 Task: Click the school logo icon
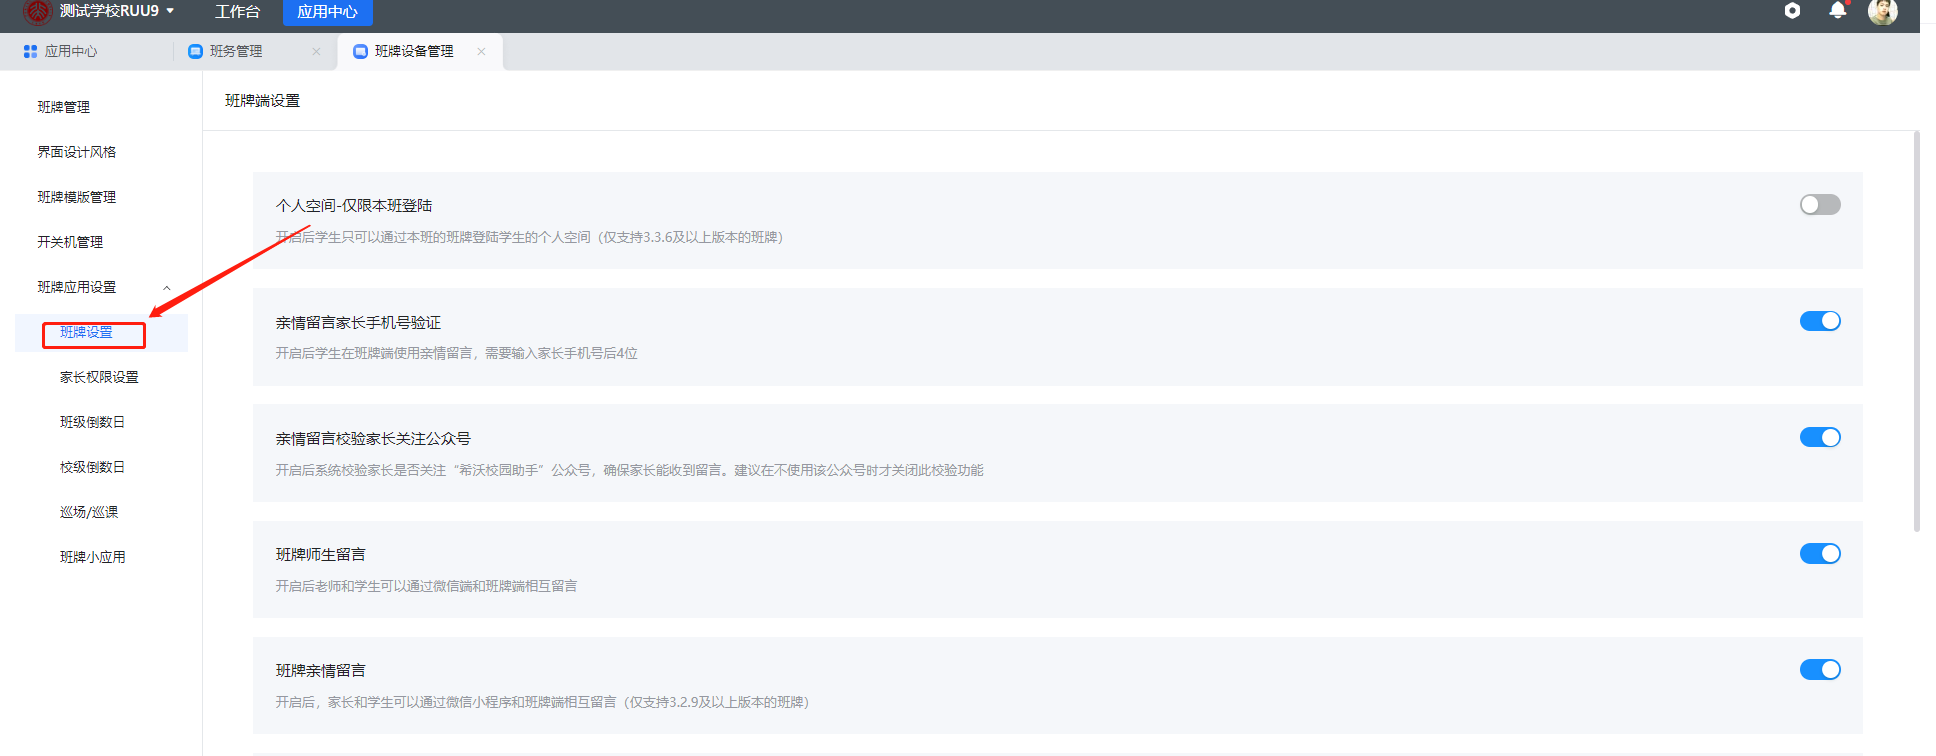click(x=37, y=11)
